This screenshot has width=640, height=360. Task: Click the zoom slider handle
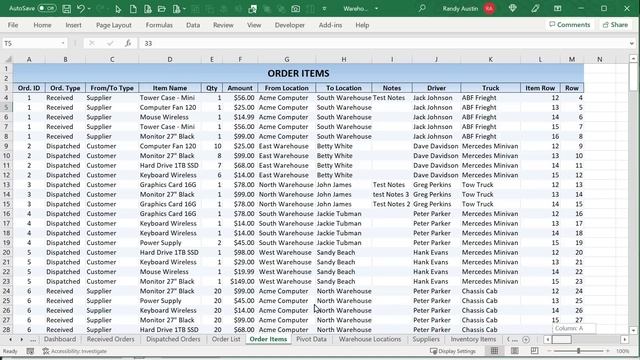pyautogui.click(x=578, y=351)
